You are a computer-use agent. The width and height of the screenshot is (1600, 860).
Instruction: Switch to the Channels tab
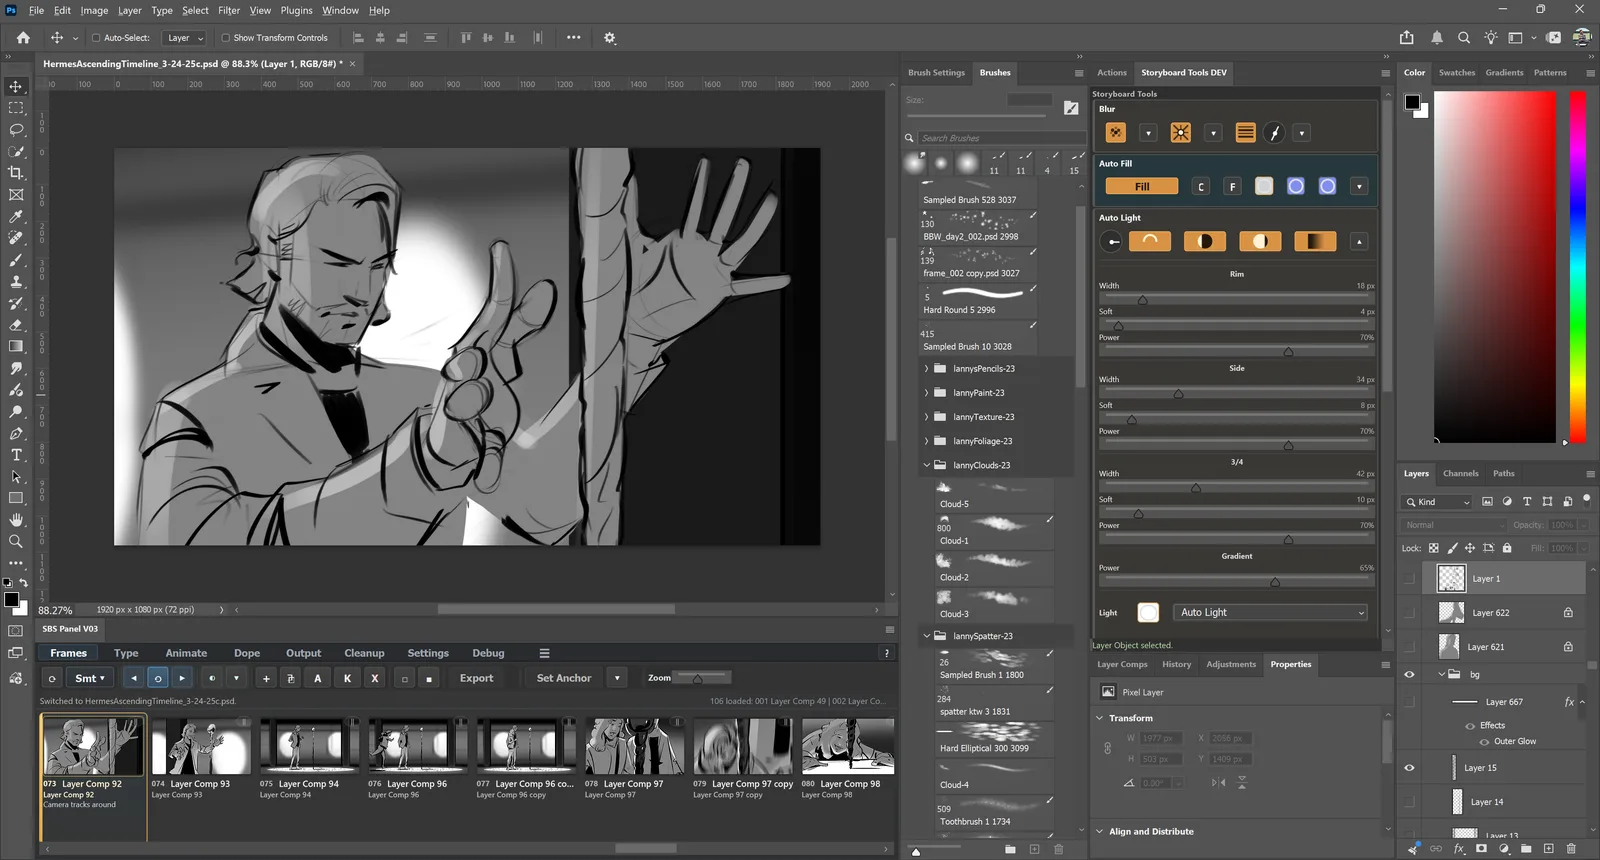pos(1460,473)
